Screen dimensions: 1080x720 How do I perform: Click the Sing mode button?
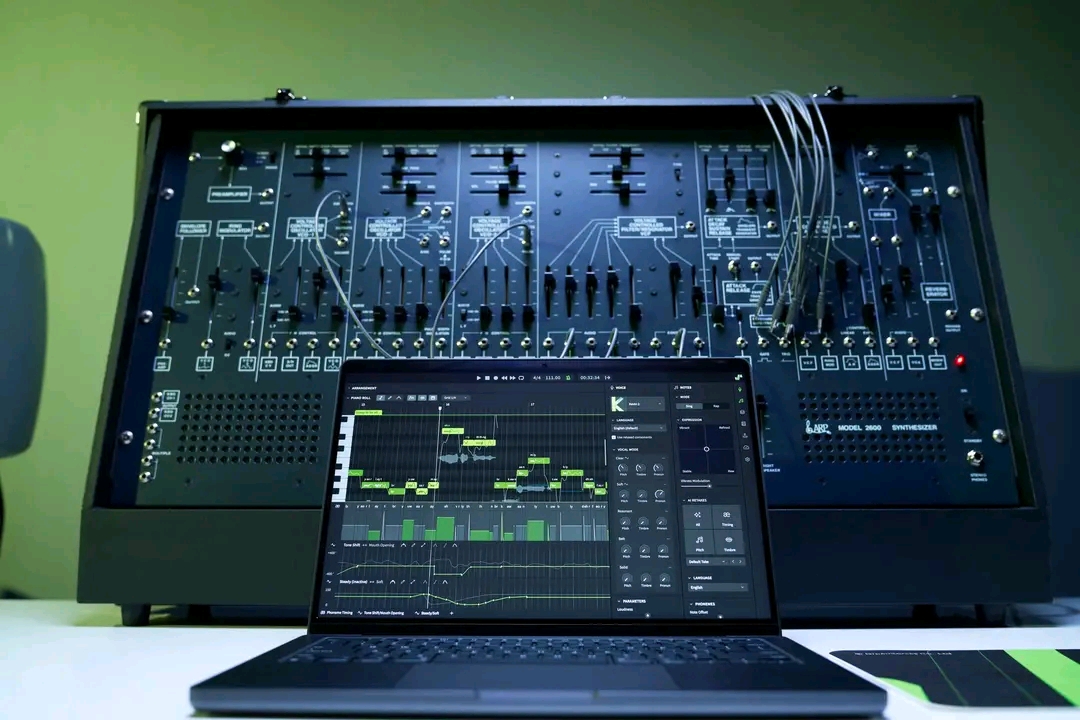[x=689, y=406]
